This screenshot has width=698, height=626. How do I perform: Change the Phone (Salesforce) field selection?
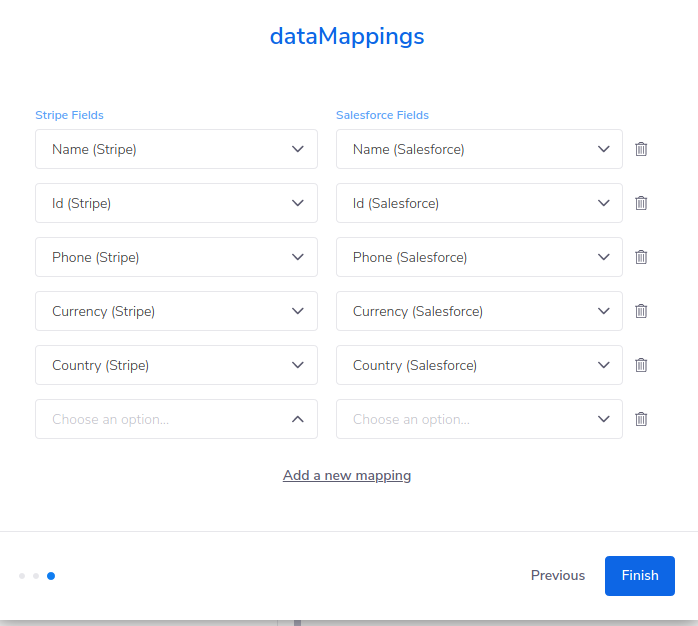point(479,257)
